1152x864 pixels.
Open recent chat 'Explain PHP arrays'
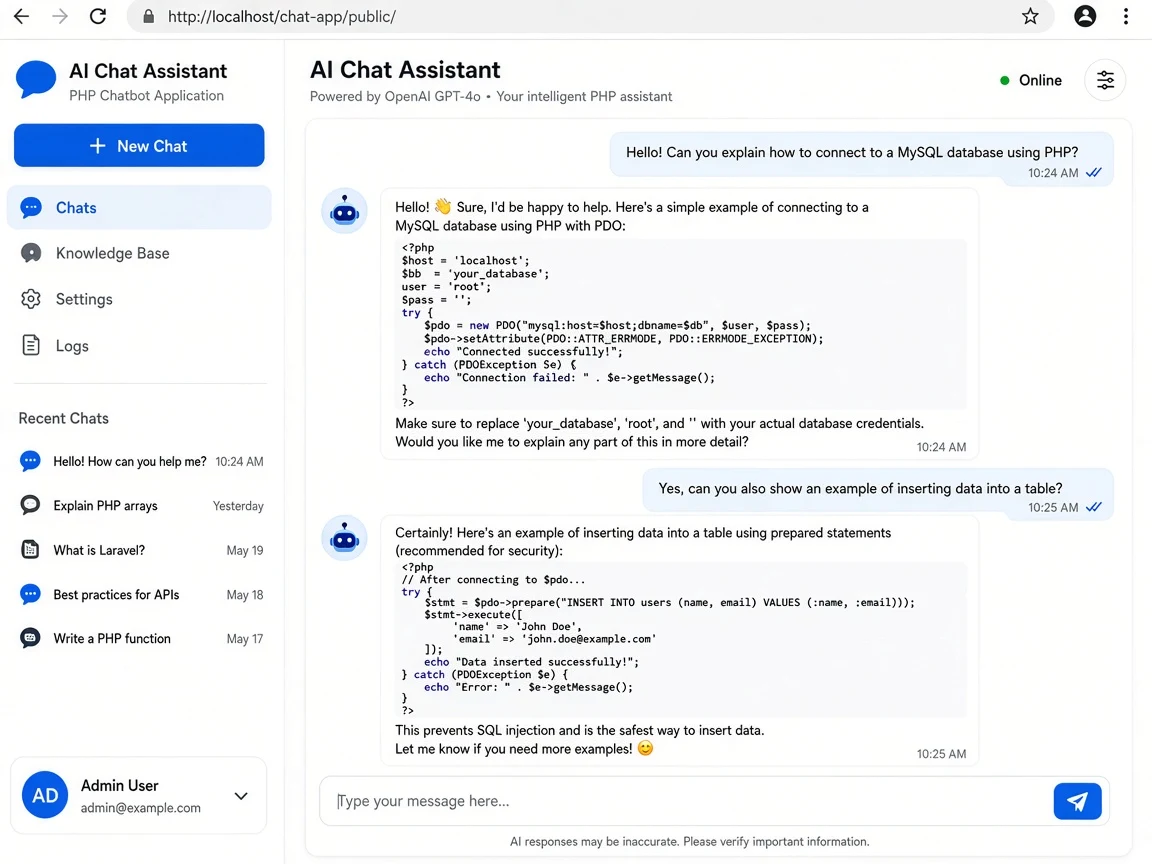[x=140, y=505]
